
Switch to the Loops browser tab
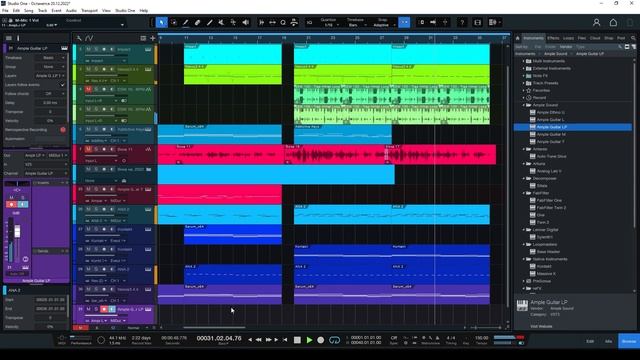[x=568, y=38]
